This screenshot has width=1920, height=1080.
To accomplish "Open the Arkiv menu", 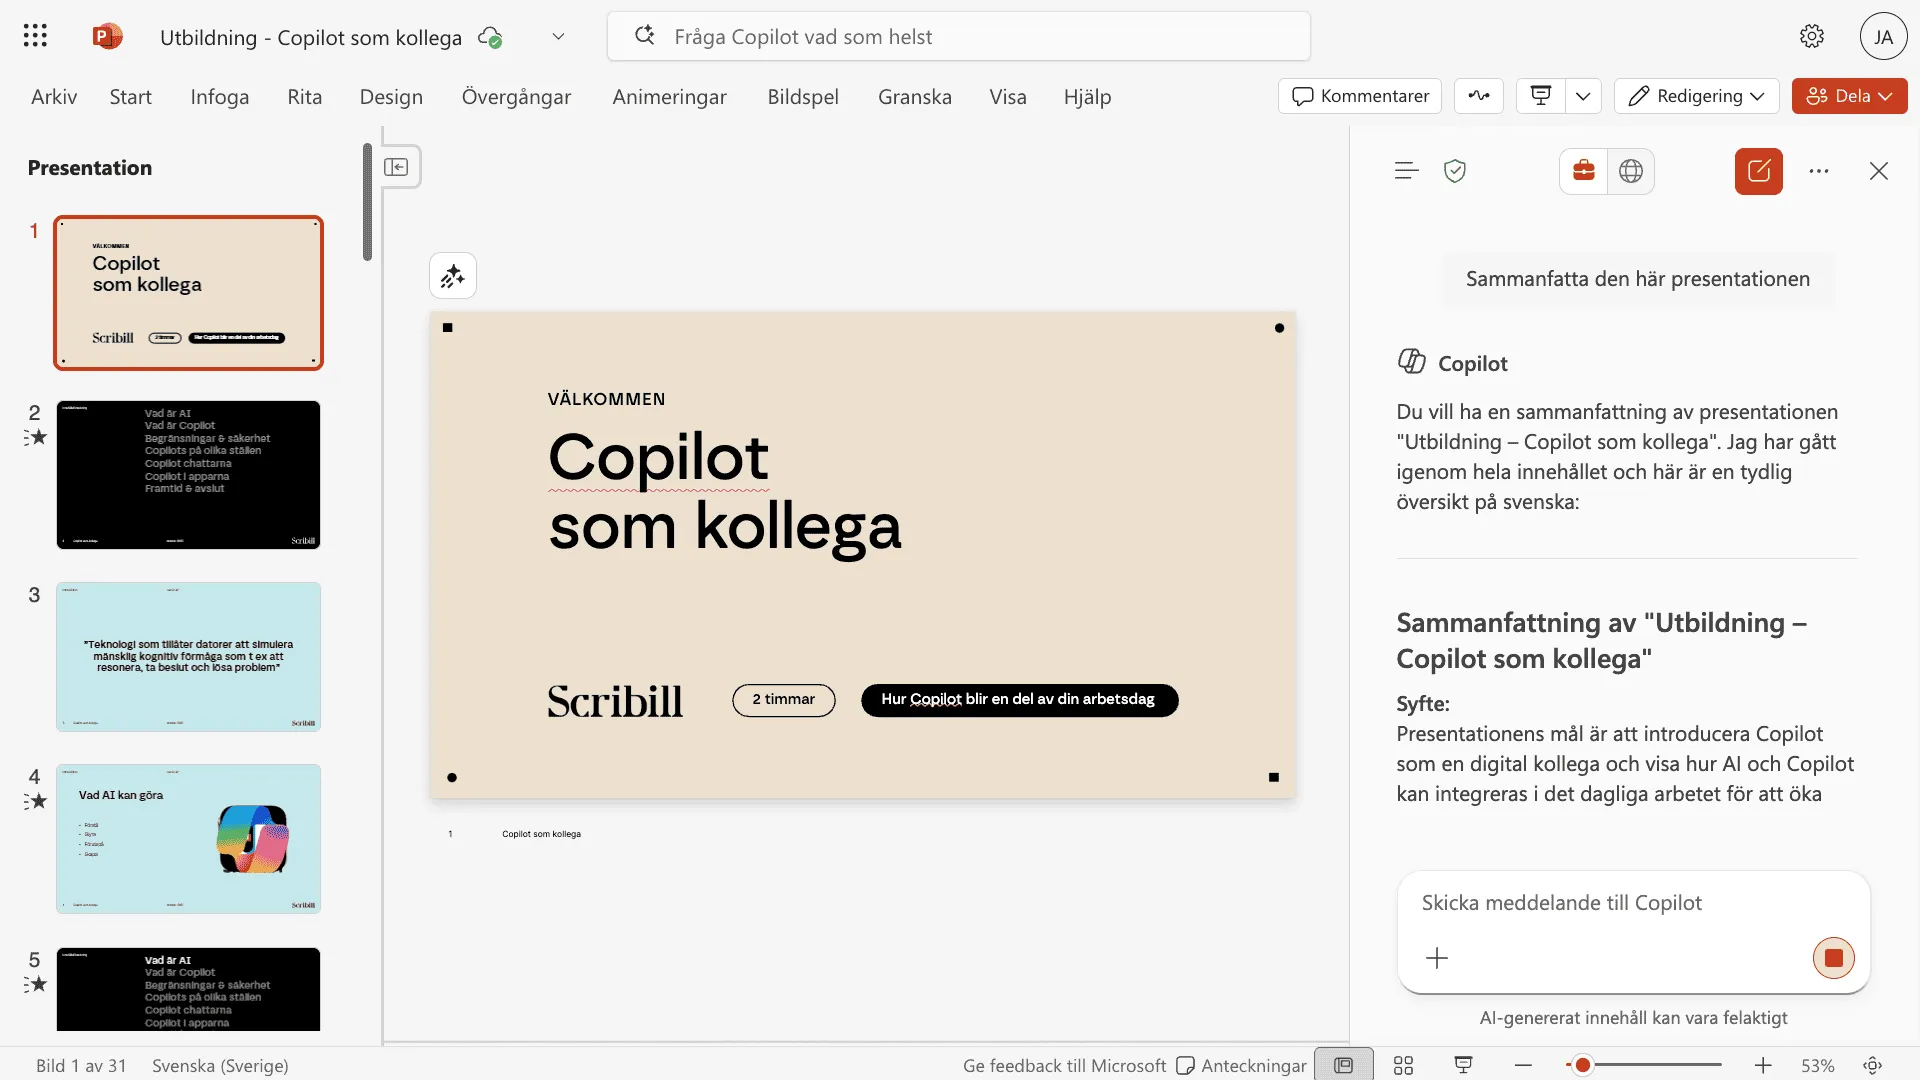I will coord(54,97).
